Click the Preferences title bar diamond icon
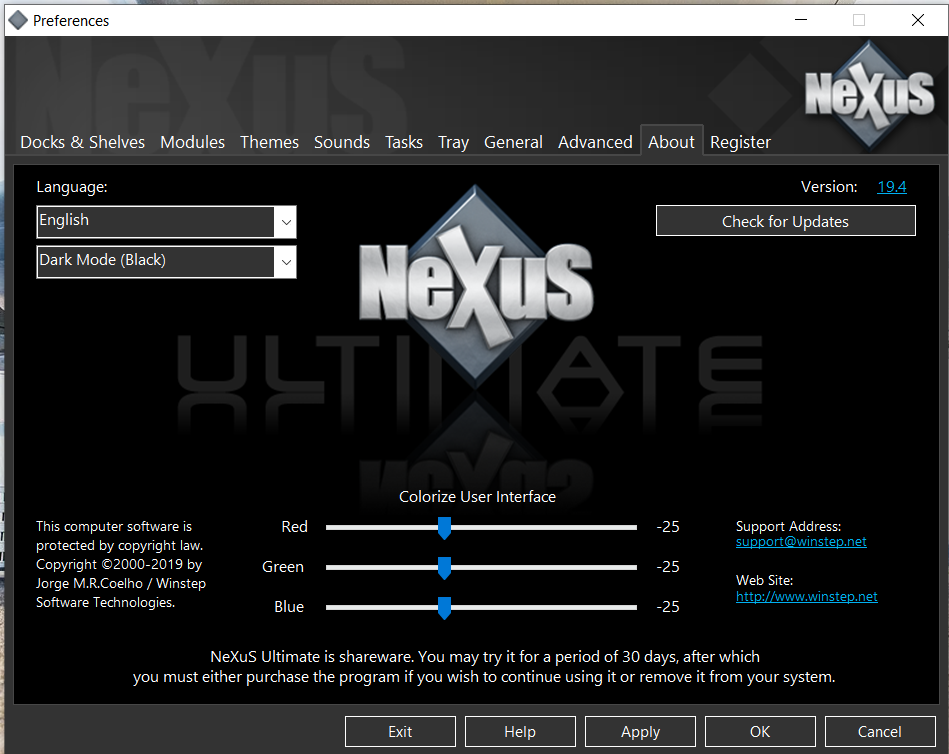949x754 pixels. (x=17, y=20)
